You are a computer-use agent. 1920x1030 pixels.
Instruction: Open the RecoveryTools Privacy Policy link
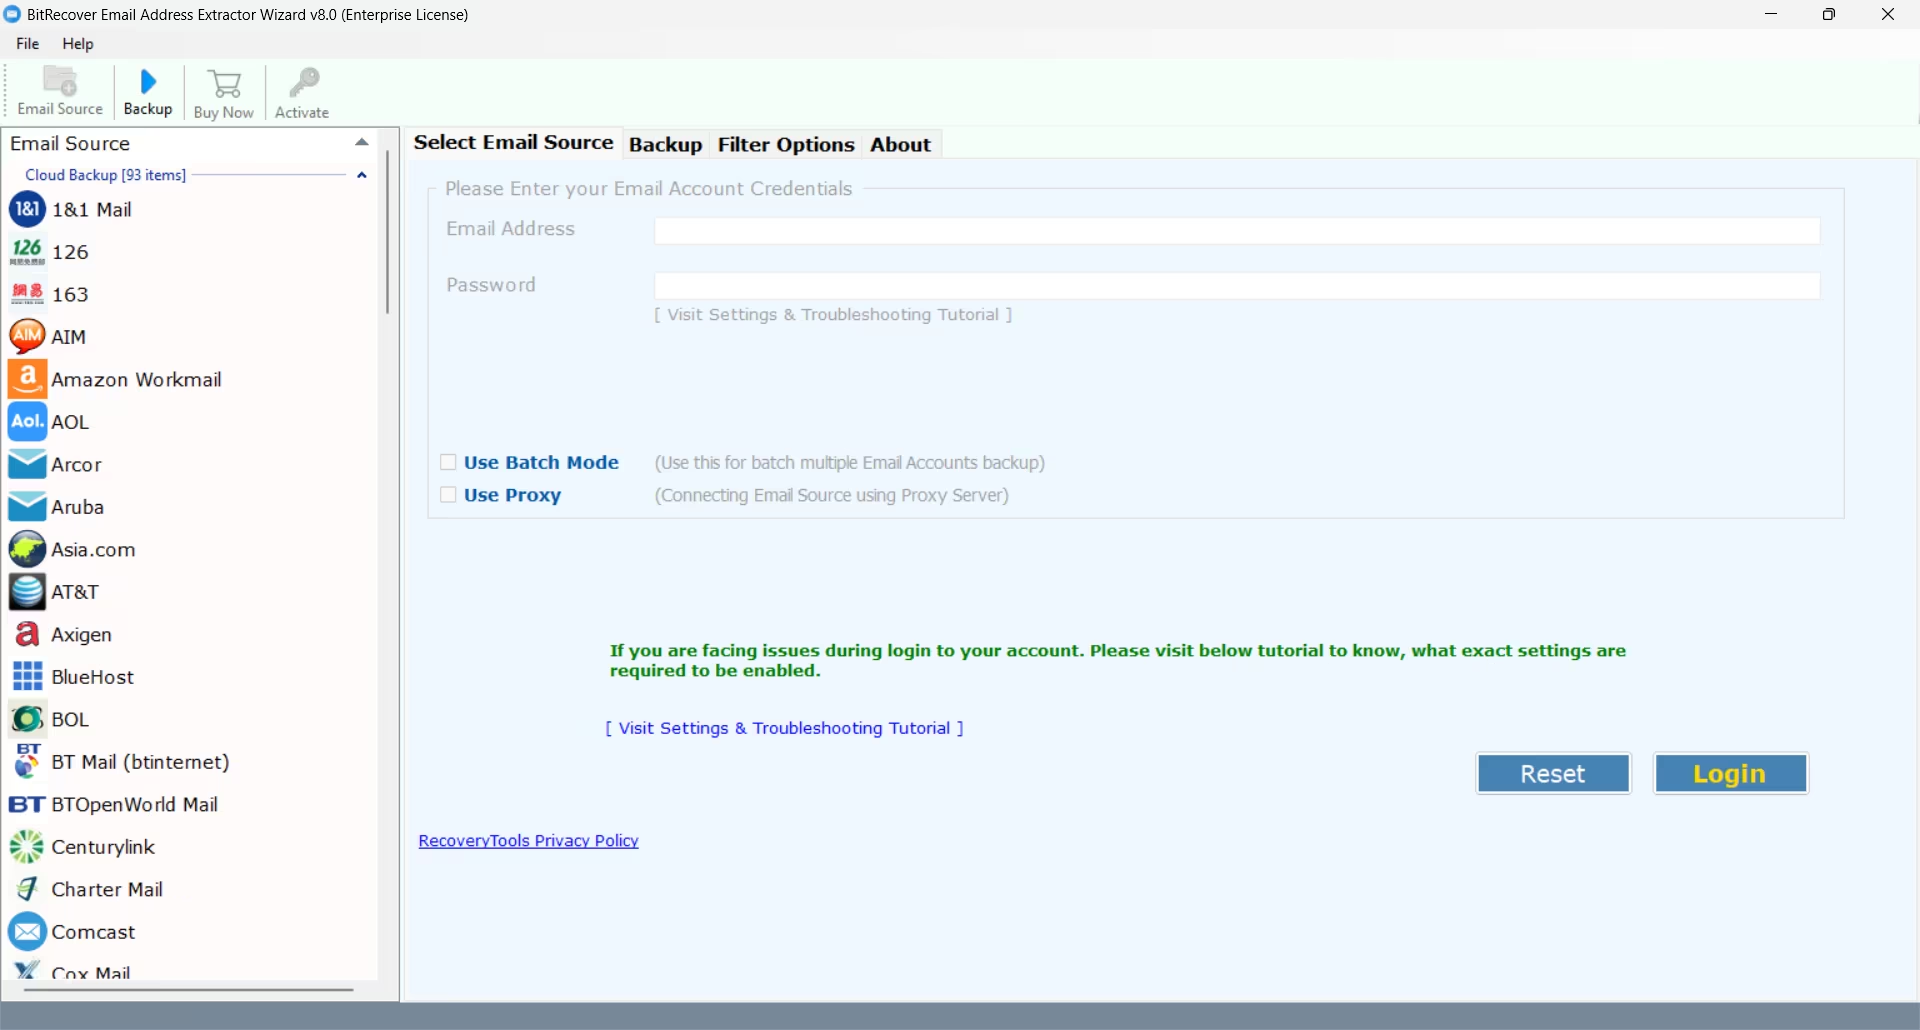pyautogui.click(x=528, y=841)
